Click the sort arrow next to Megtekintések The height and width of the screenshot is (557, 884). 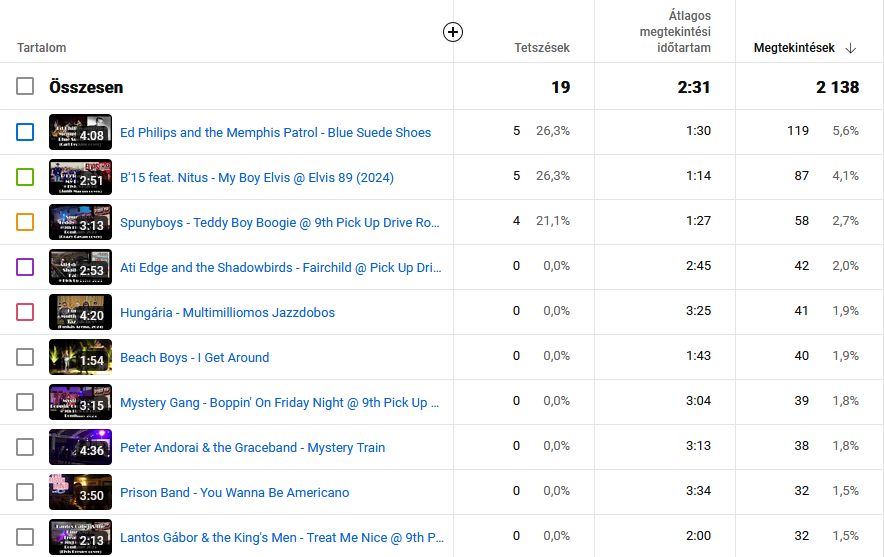tap(851, 48)
